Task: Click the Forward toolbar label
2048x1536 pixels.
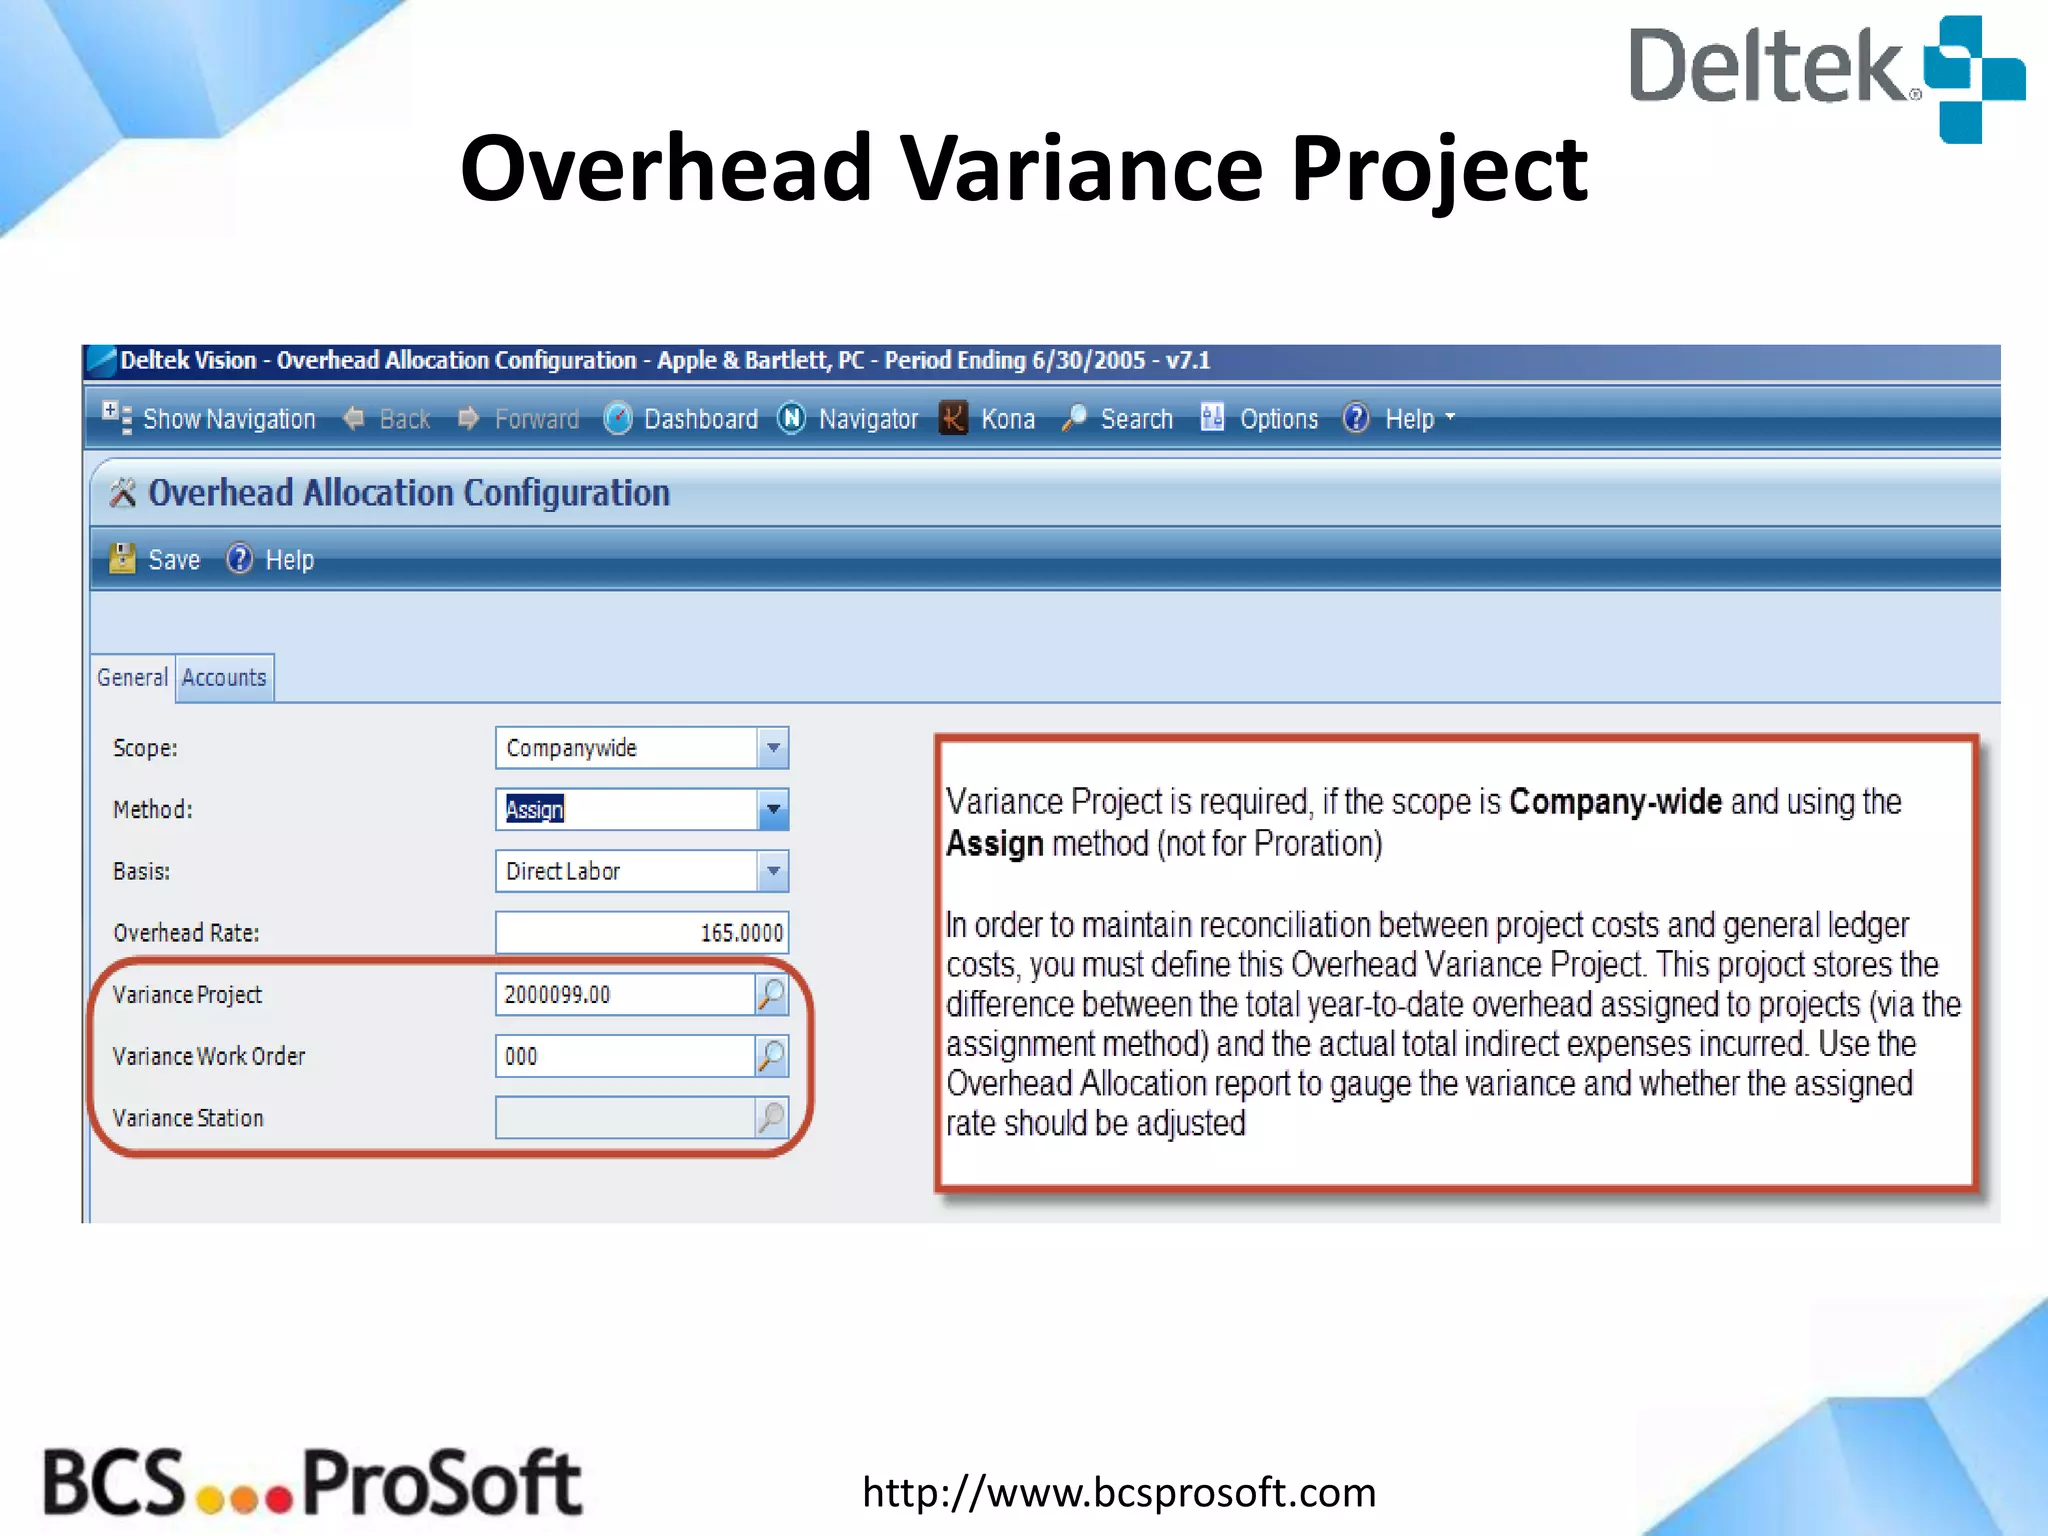Action: 537,419
